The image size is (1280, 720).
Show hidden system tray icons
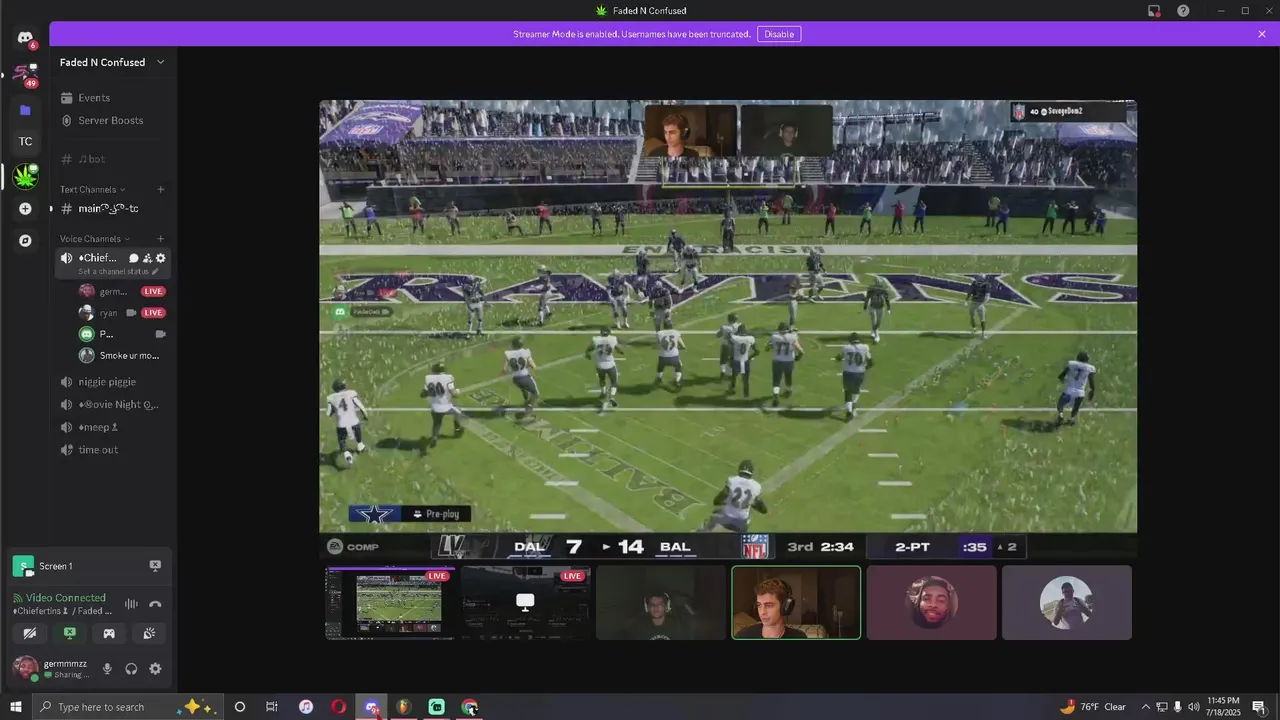(1146, 707)
